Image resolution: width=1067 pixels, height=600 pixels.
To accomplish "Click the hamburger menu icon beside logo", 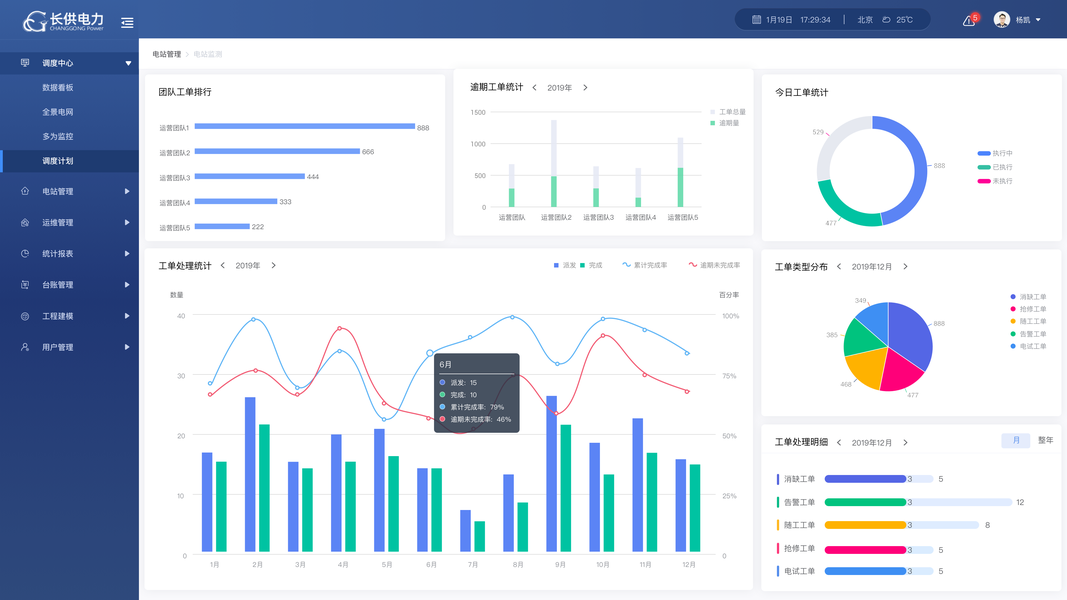I will (x=127, y=22).
